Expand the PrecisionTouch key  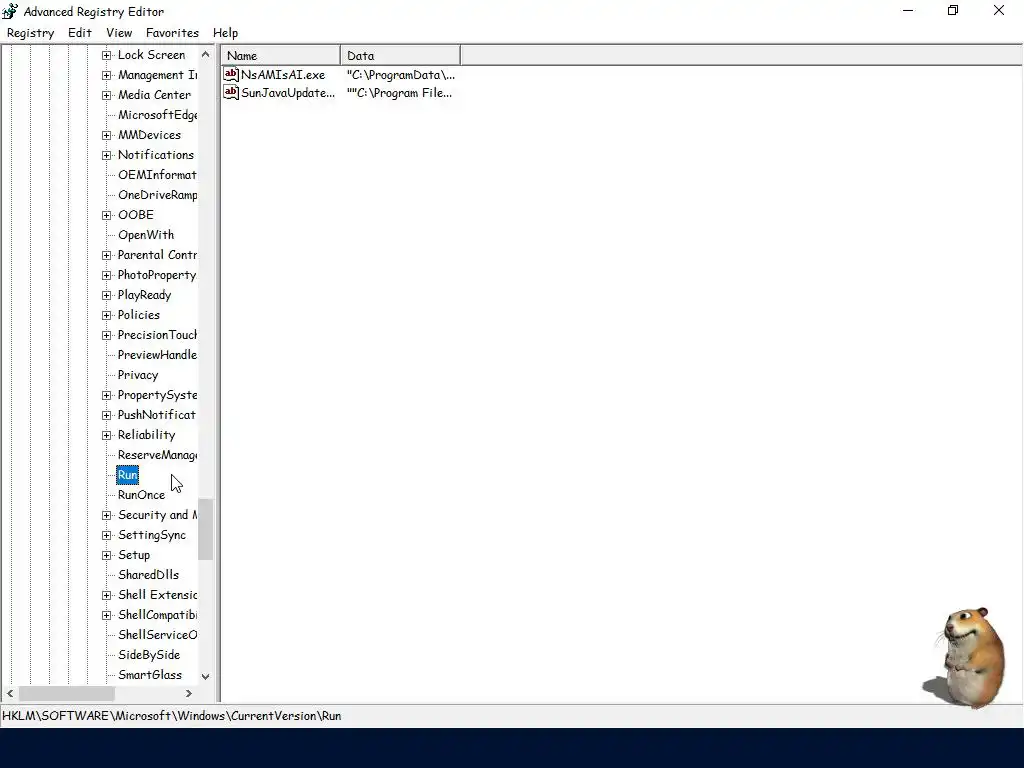pyautogui.click(x=106, y=336)
